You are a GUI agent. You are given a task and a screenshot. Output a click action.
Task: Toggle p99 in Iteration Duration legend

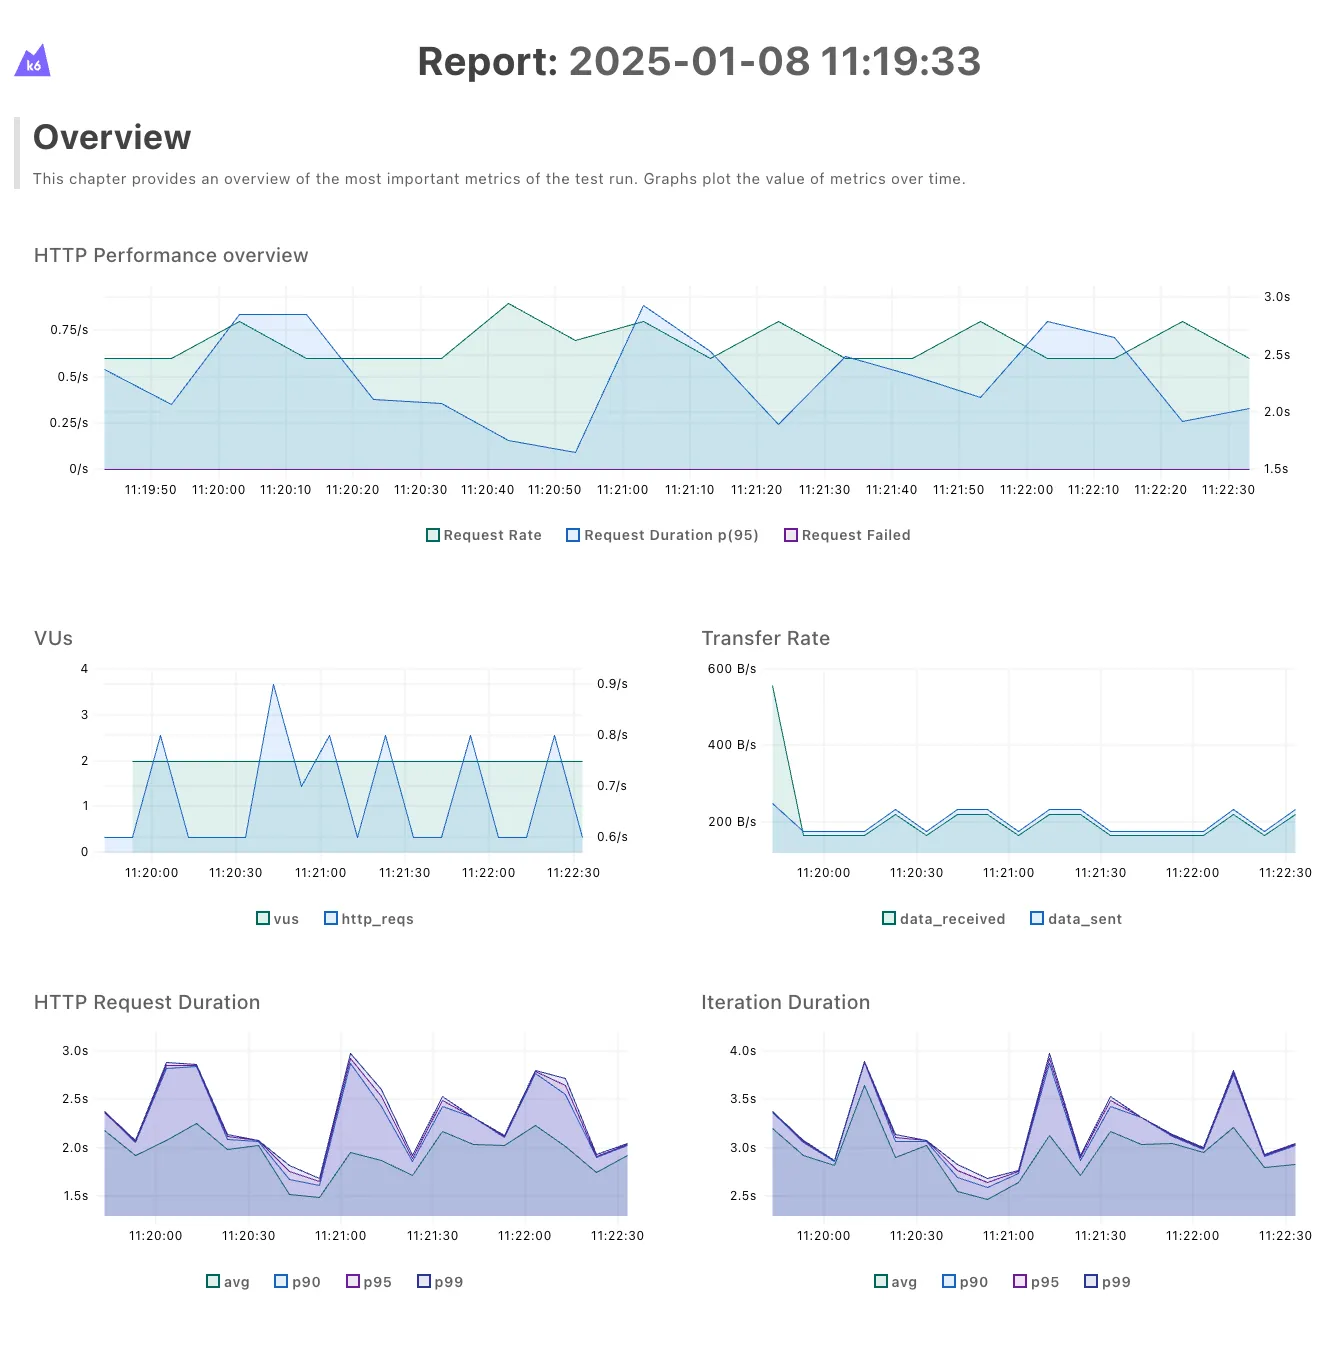pos(1108,1282)
